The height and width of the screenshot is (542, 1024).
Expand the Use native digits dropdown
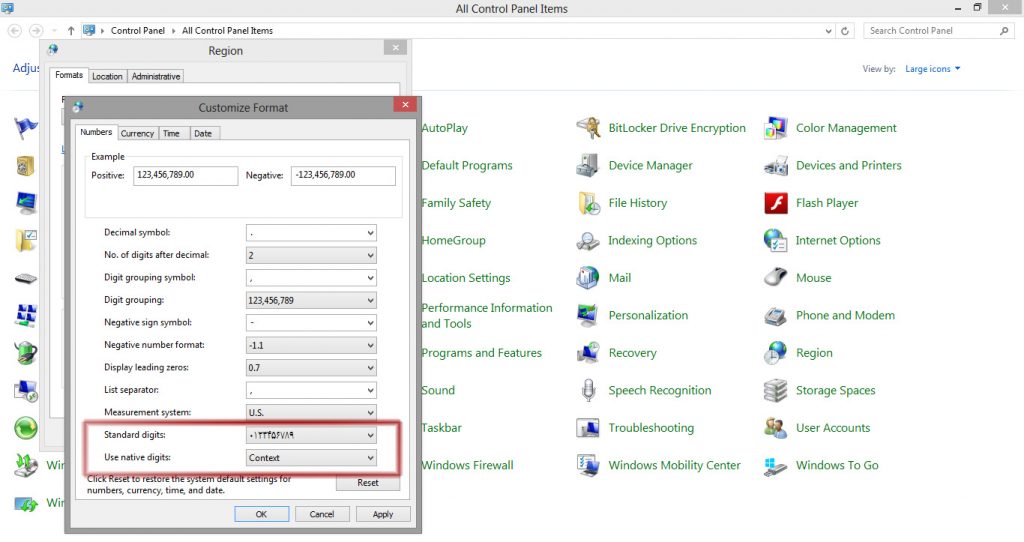click(x=370, y=458)
